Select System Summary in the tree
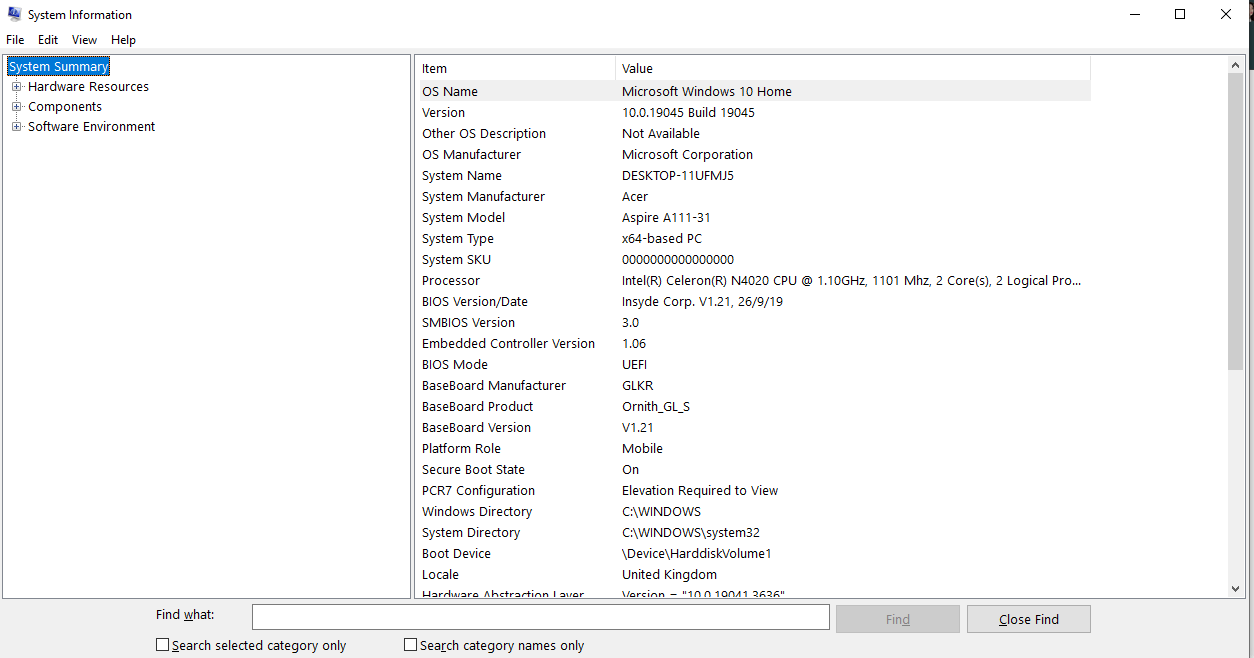The height and width of the screenshot is (658, 1254). pyautogui.click(x=59, y=67)
